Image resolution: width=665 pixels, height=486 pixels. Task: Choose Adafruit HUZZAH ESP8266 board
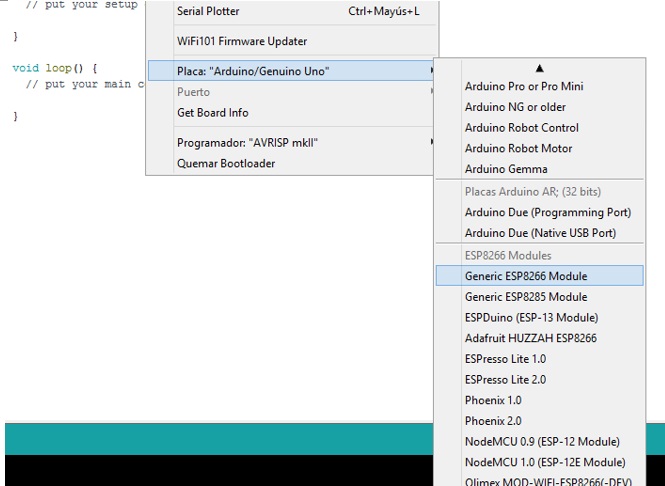click(530, 339)
